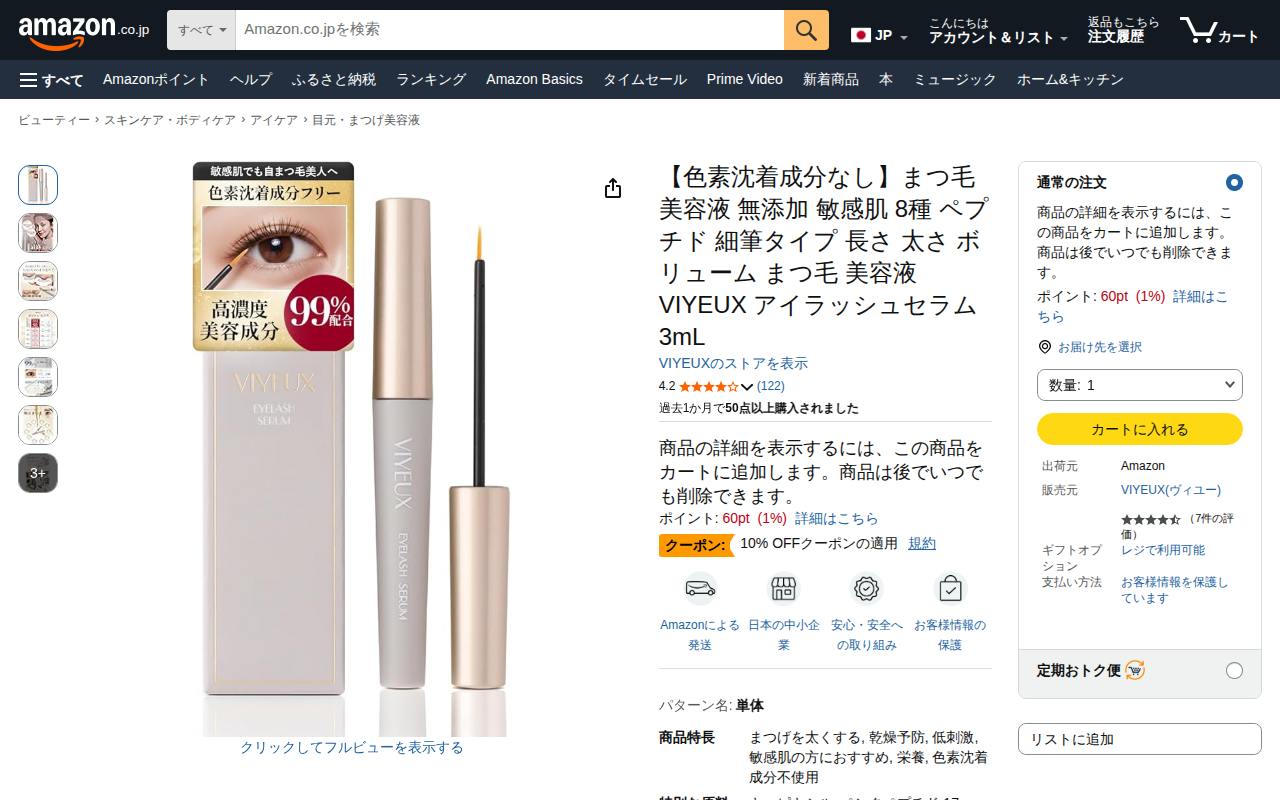
Task: Click the 安心・安全への取り組み badge icon
Action: coord(866,588)
